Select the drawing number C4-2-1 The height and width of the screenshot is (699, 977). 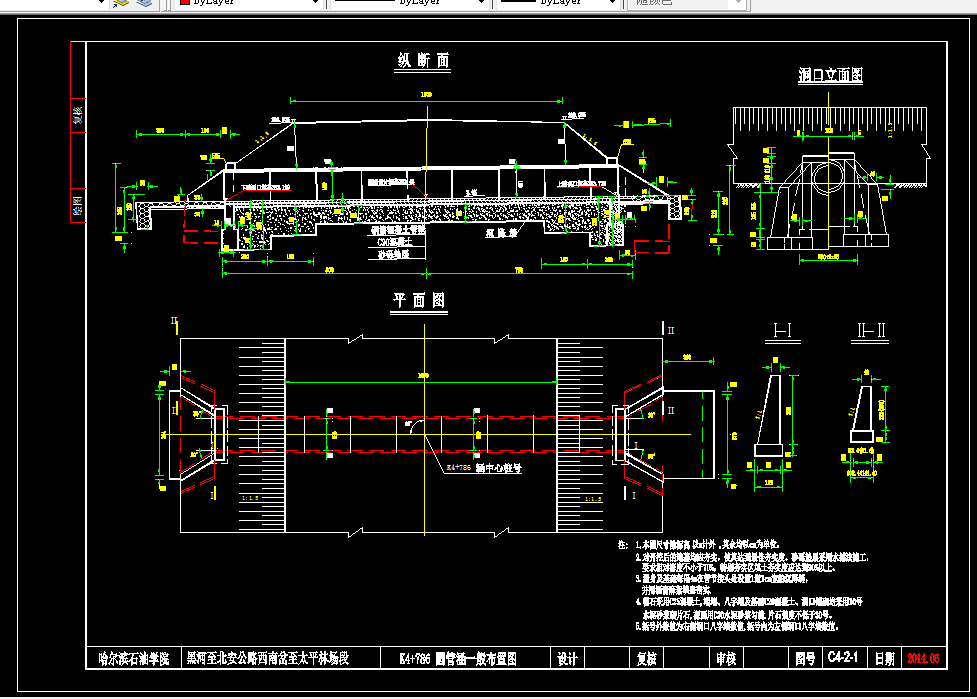point(843,657)
